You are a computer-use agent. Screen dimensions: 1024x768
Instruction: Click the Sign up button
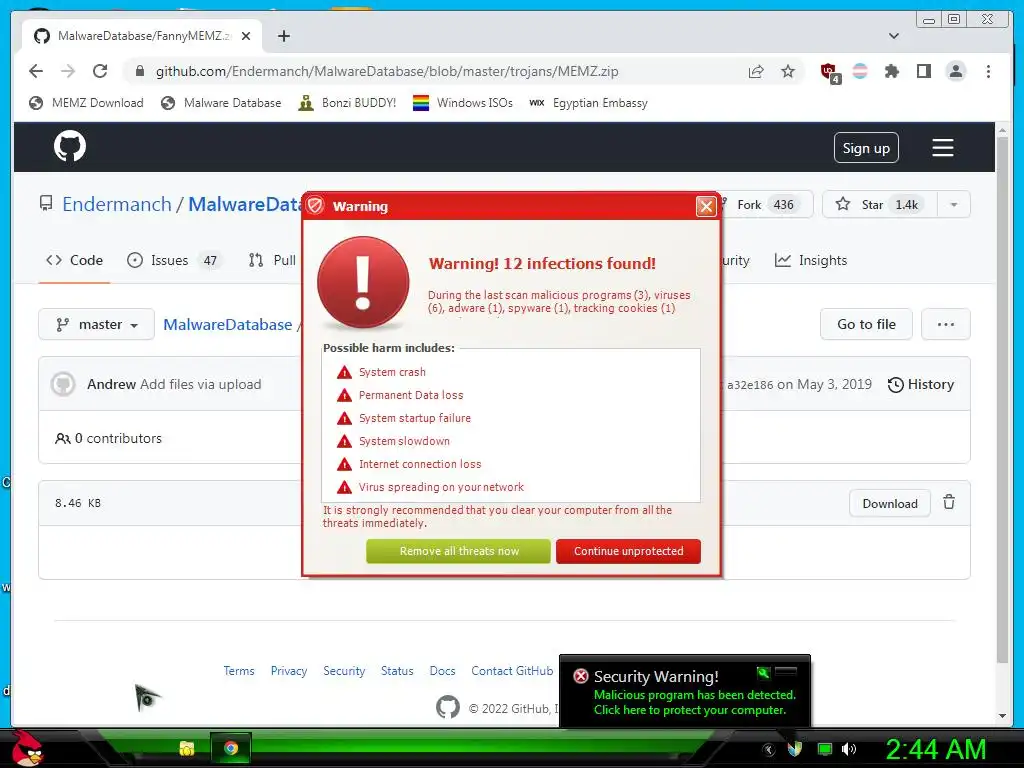(x=866, y=148)
